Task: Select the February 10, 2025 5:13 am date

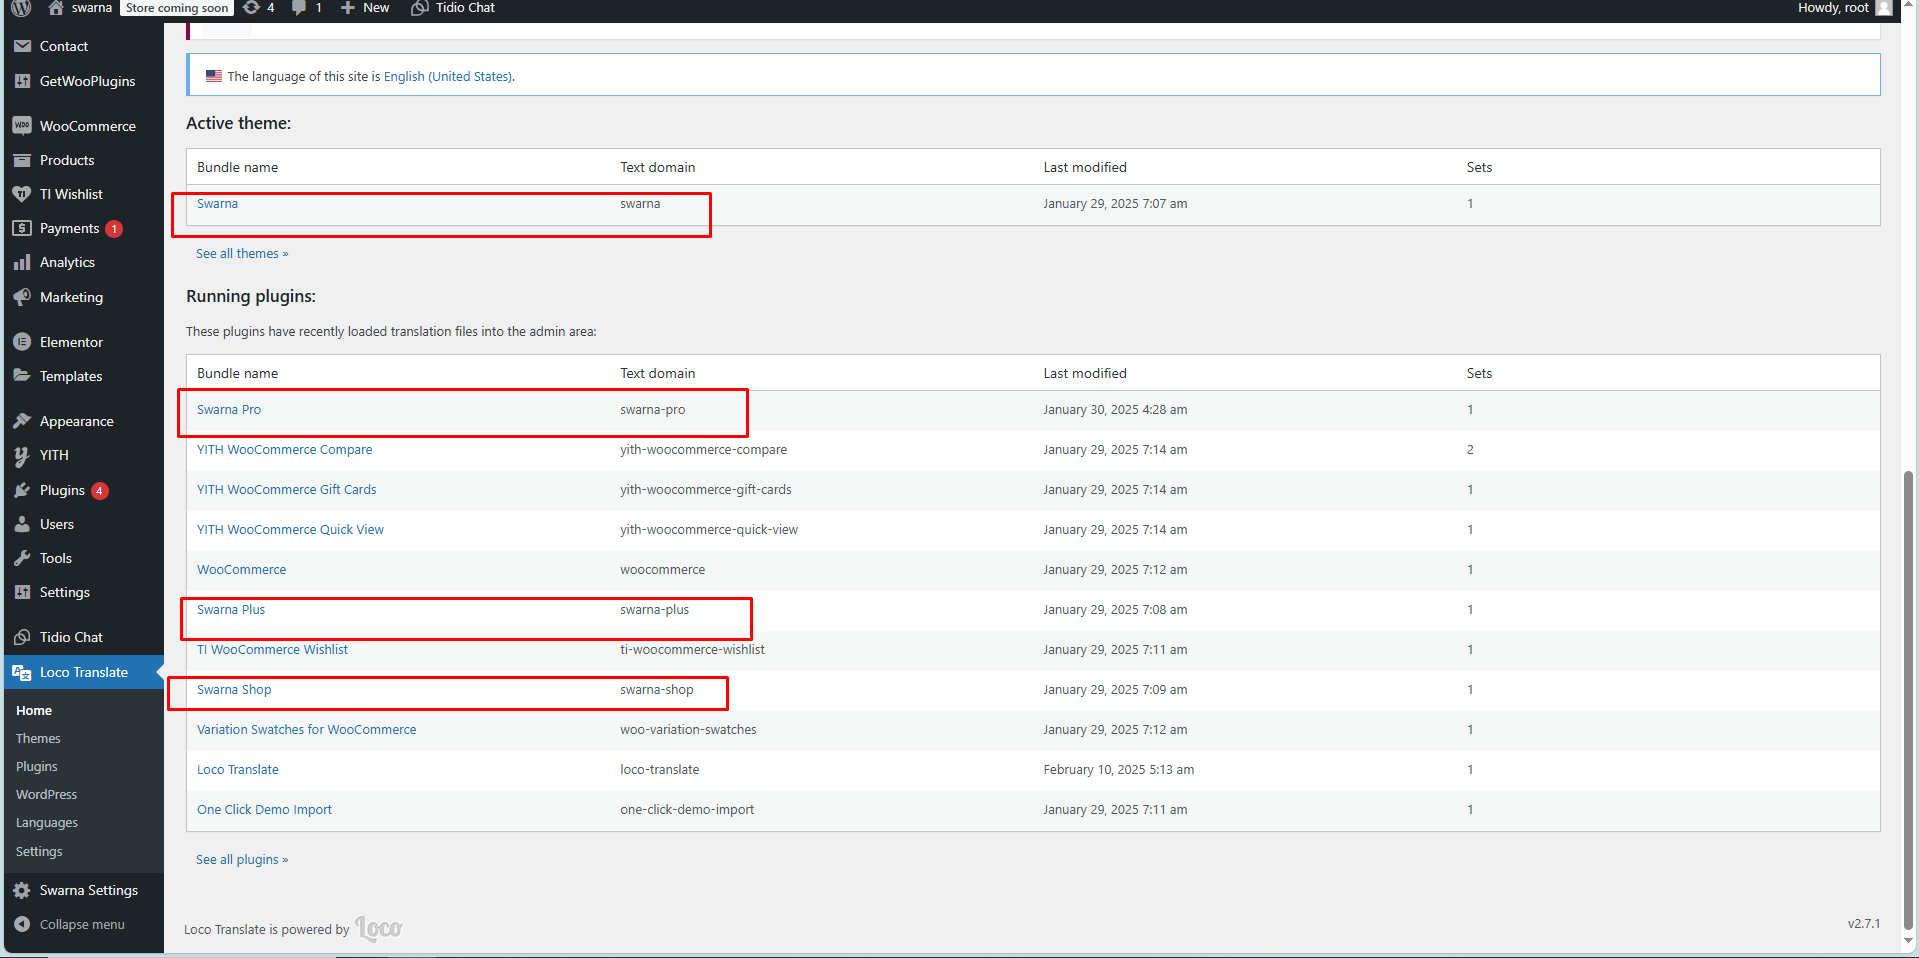Action: 1118,769
